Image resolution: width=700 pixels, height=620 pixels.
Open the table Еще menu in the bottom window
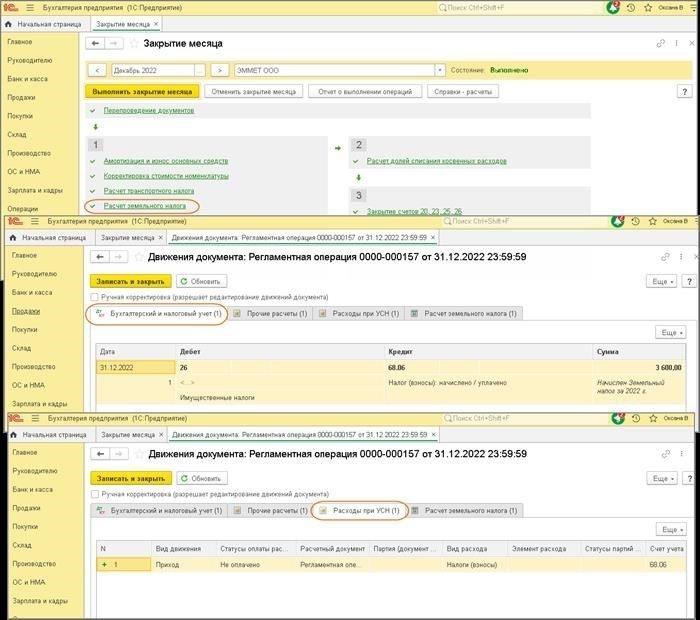coord(671,529)
